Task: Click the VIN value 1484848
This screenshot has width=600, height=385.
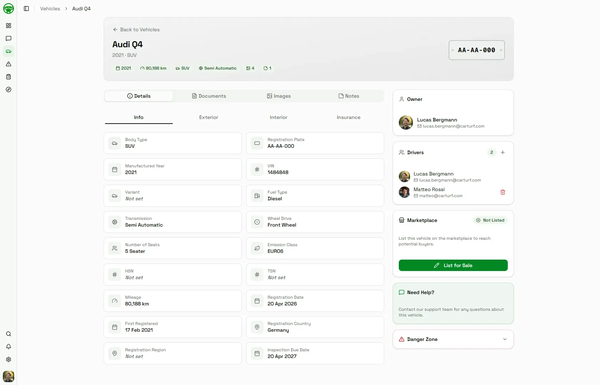Action: [278, 173]
